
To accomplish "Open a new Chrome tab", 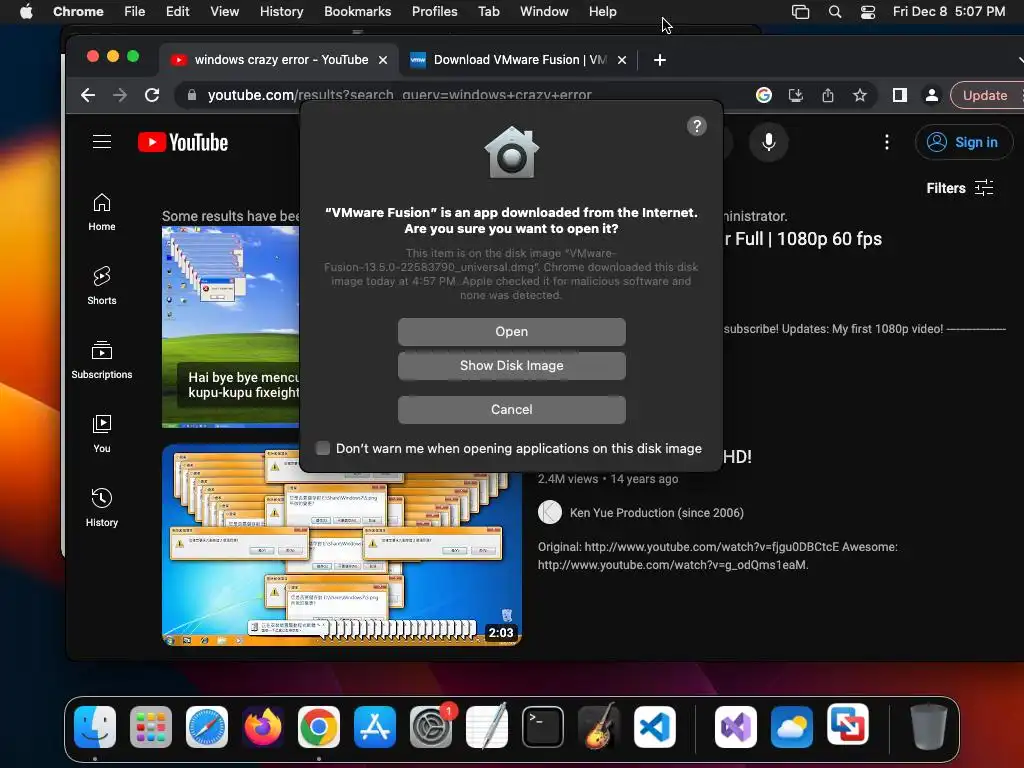I will click(x=660, y=60).
